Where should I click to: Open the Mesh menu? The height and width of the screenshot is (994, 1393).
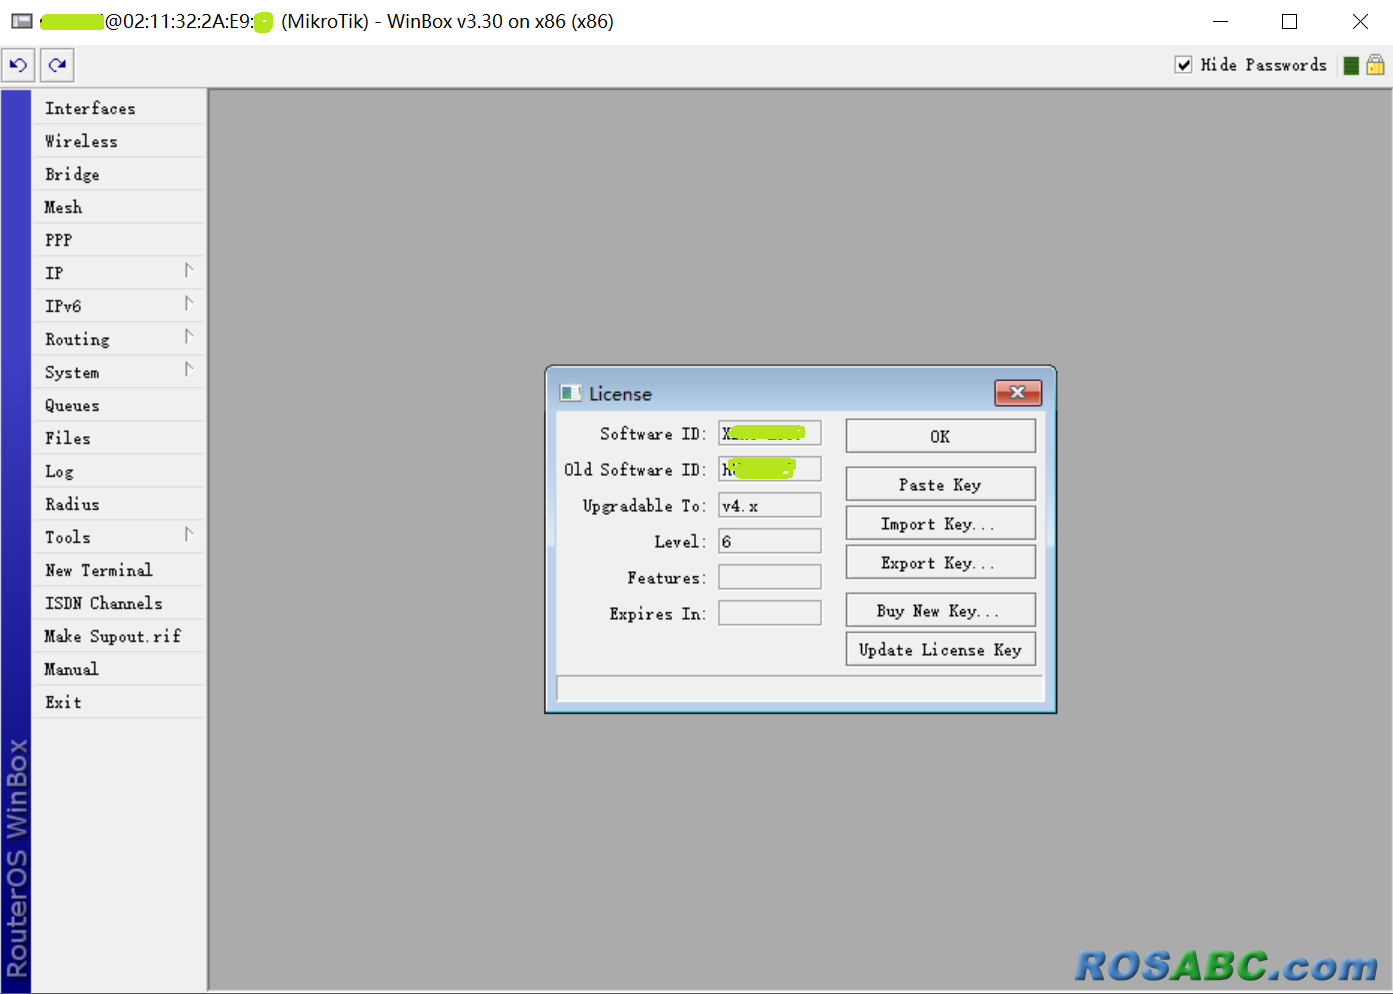(118, 207)
